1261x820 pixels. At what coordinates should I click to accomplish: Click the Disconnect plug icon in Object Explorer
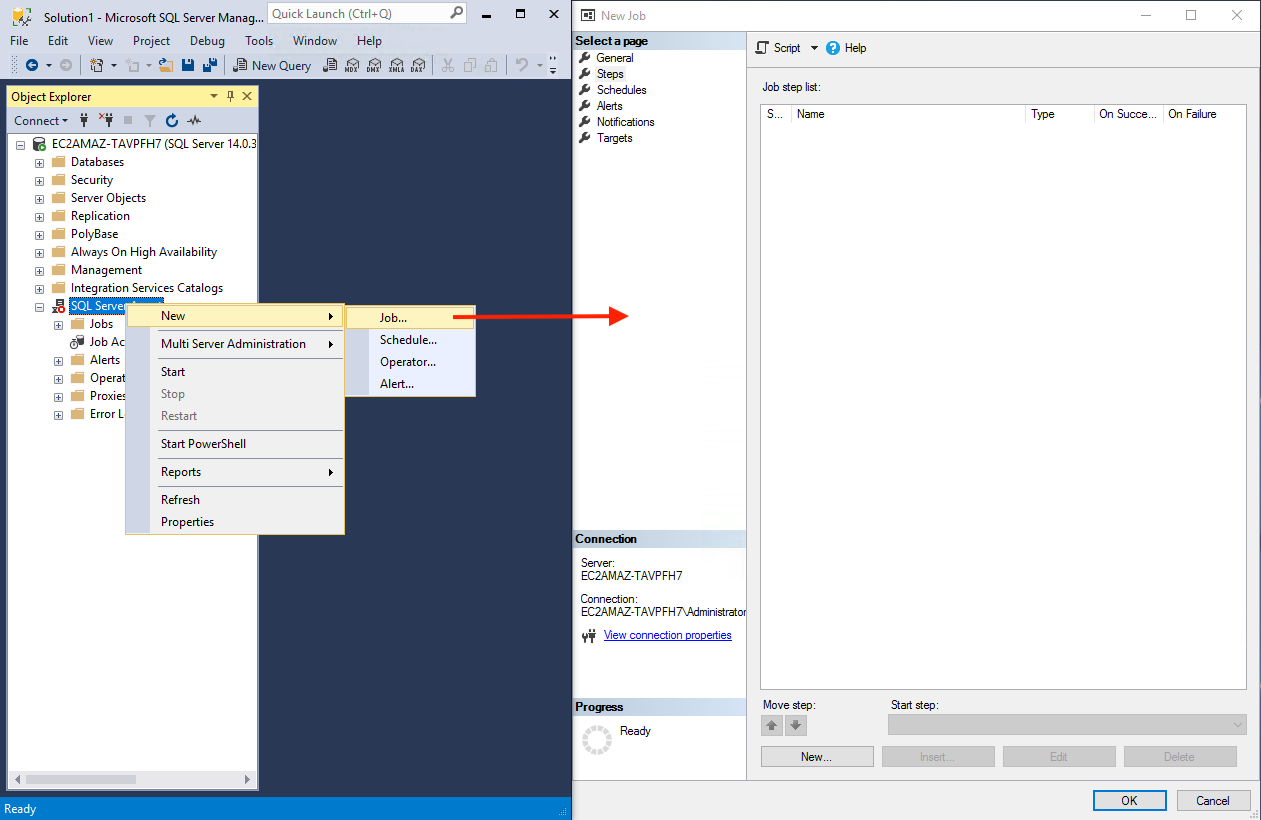106,121
